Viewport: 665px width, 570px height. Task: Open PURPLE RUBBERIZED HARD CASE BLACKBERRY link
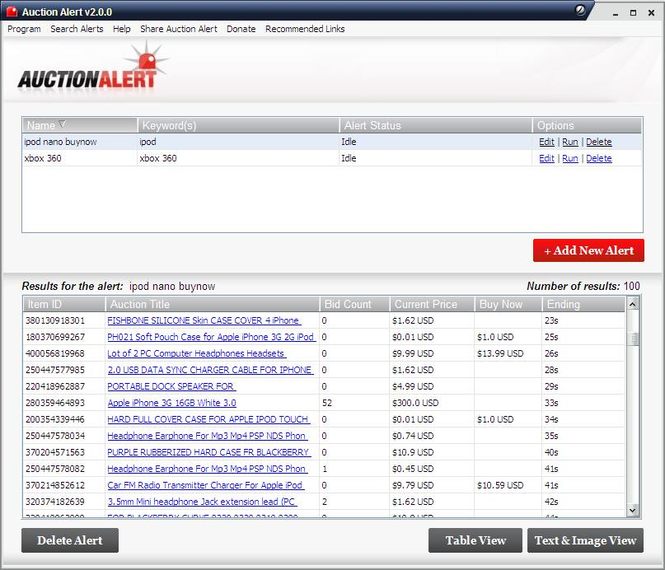(209, 452)
